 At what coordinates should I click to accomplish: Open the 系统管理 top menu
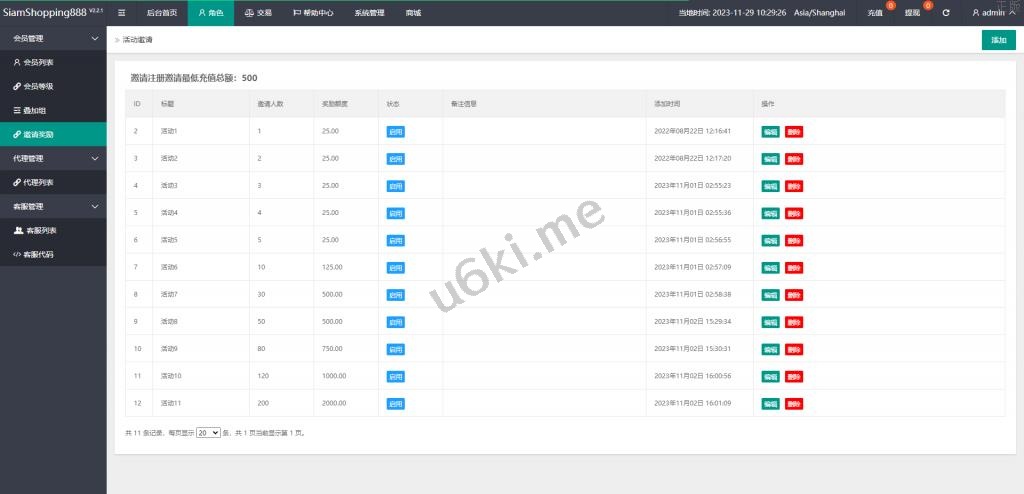369,13
